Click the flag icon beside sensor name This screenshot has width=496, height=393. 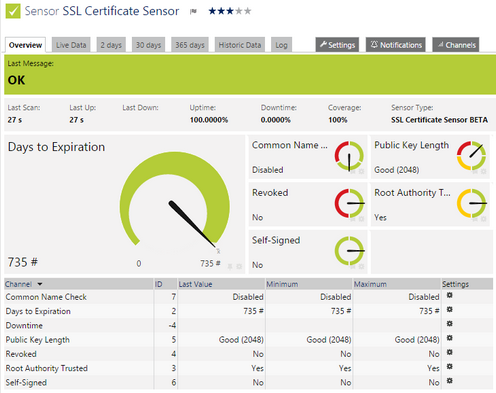tap(193, 12)
